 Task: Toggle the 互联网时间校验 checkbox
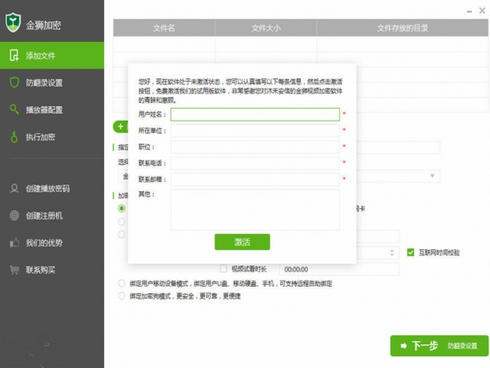point(411,252)
